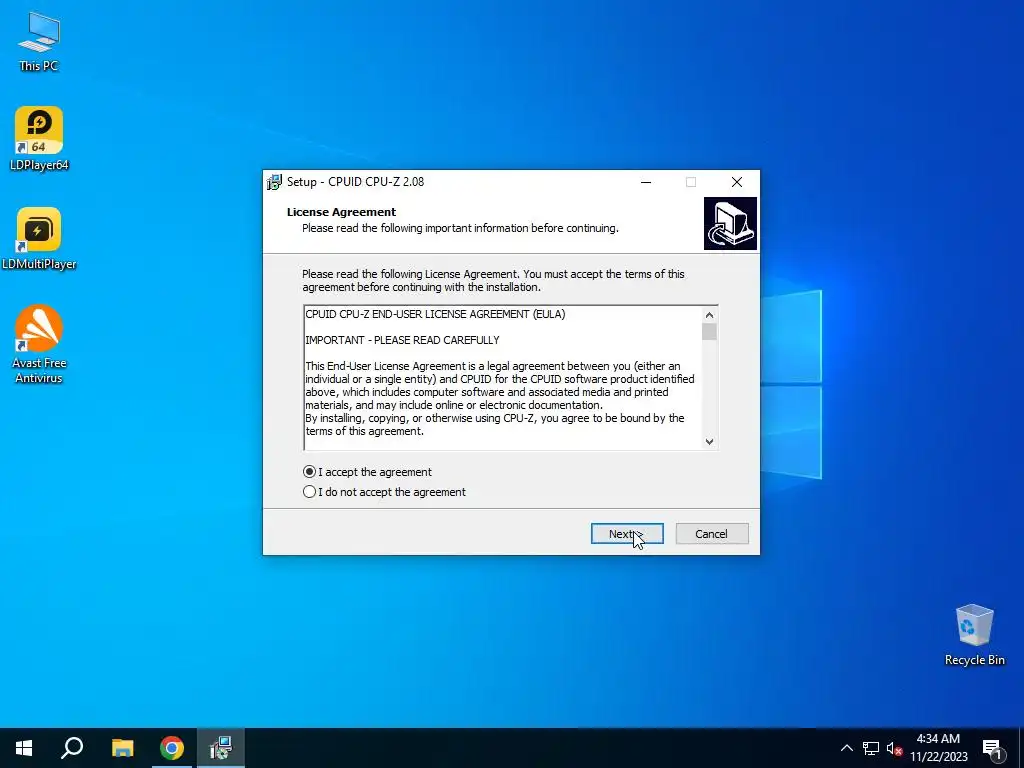Image resolution: width=1024 pixels, height=768 pixels.
Task: Click the muted volume tray icon
Action: coord(894,748)
